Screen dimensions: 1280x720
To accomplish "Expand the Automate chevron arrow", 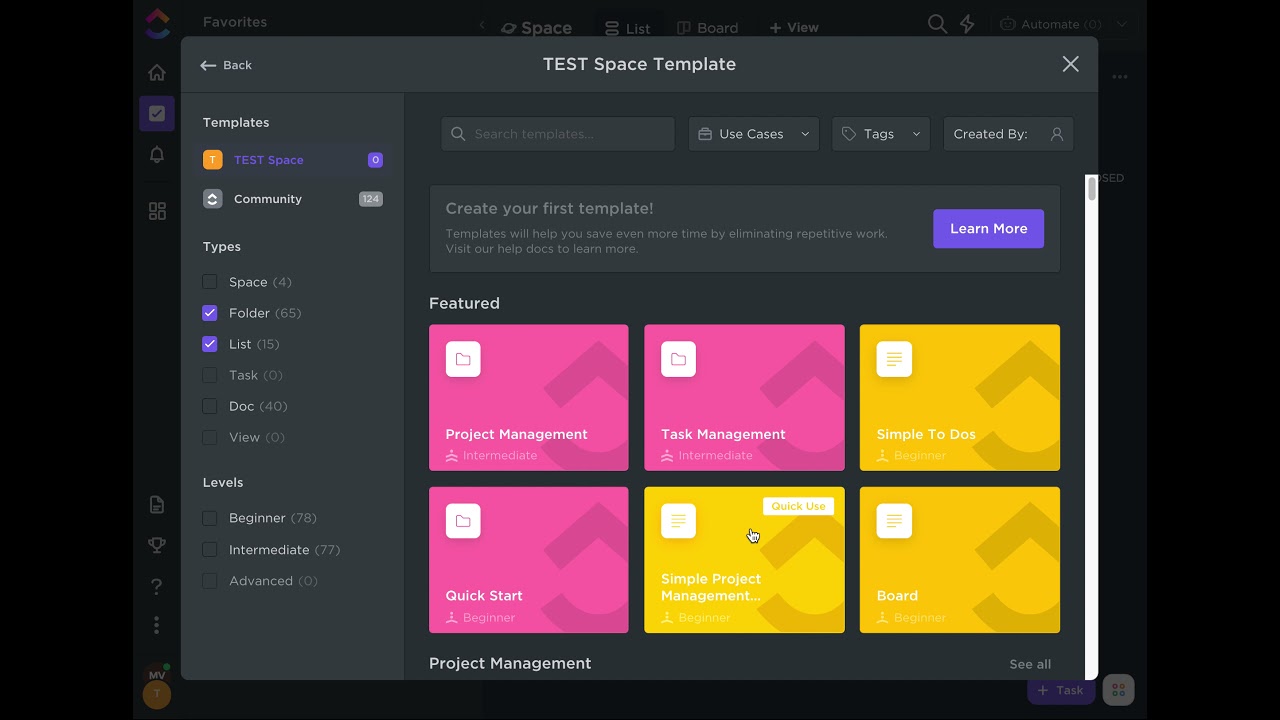I will (1121, 24).
